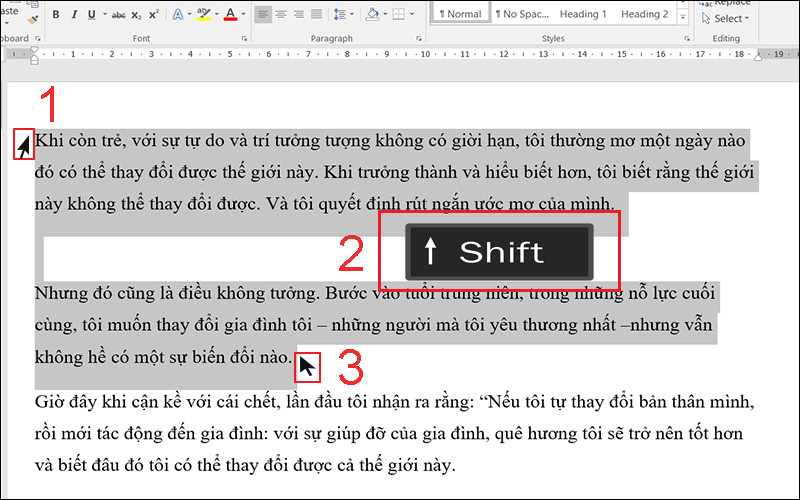
Task: Apply the yellow text highlight color
Action: (204, 14)
